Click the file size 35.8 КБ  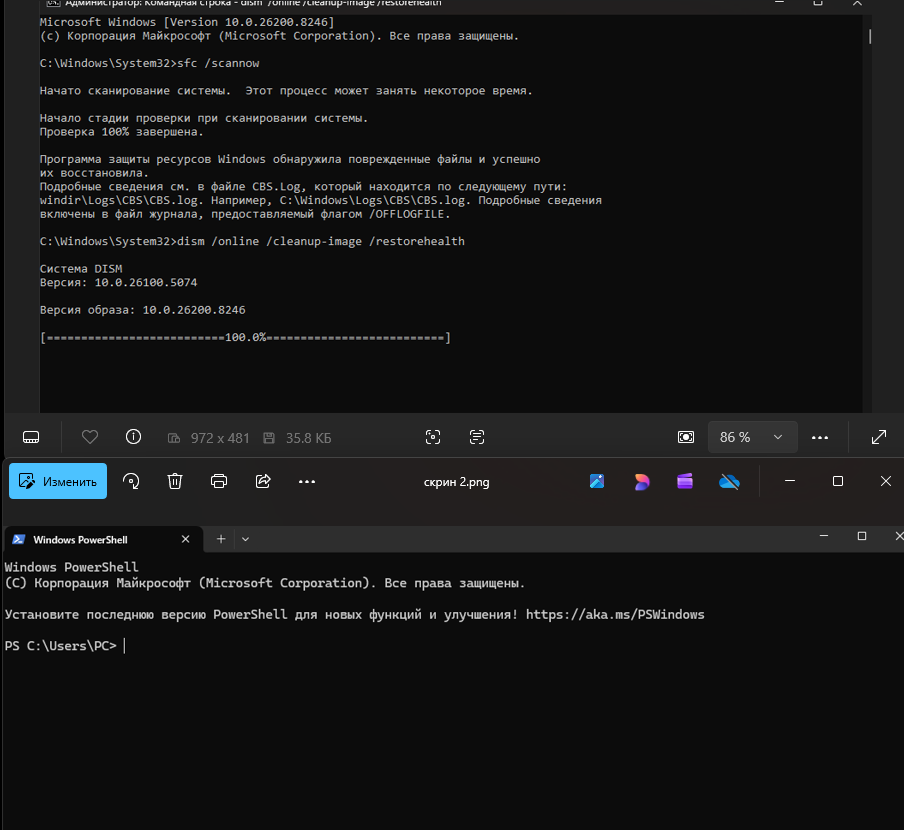[x=308, y=438]
